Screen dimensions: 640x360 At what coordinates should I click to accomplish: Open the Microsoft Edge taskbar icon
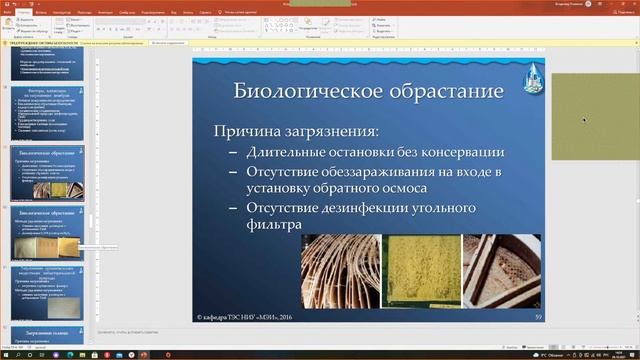tap(70, 355)
